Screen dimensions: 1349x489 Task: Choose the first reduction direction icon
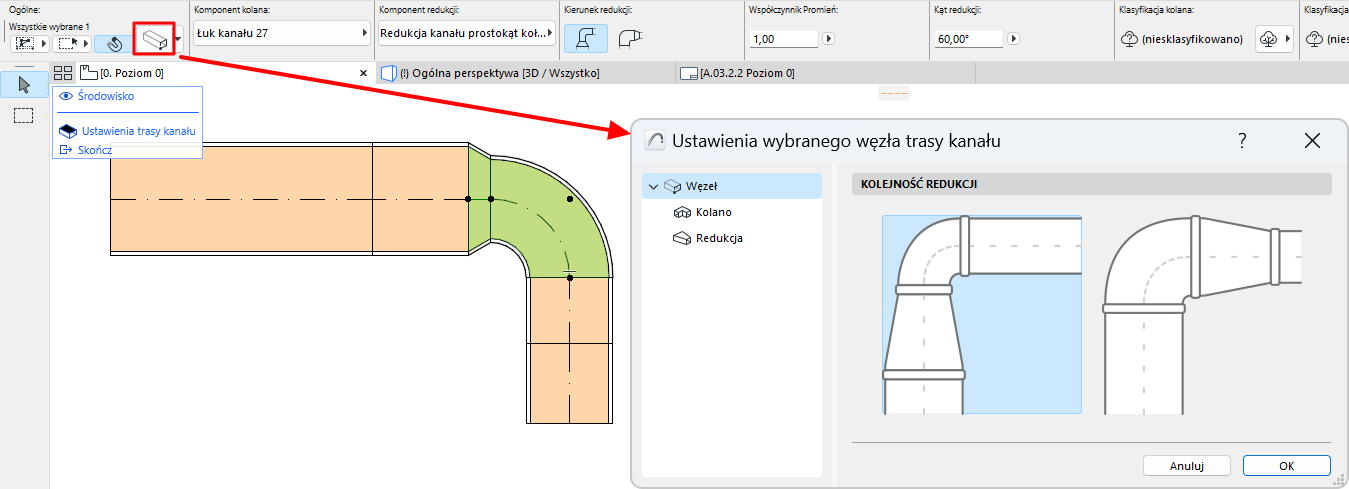tap(584, 38)
